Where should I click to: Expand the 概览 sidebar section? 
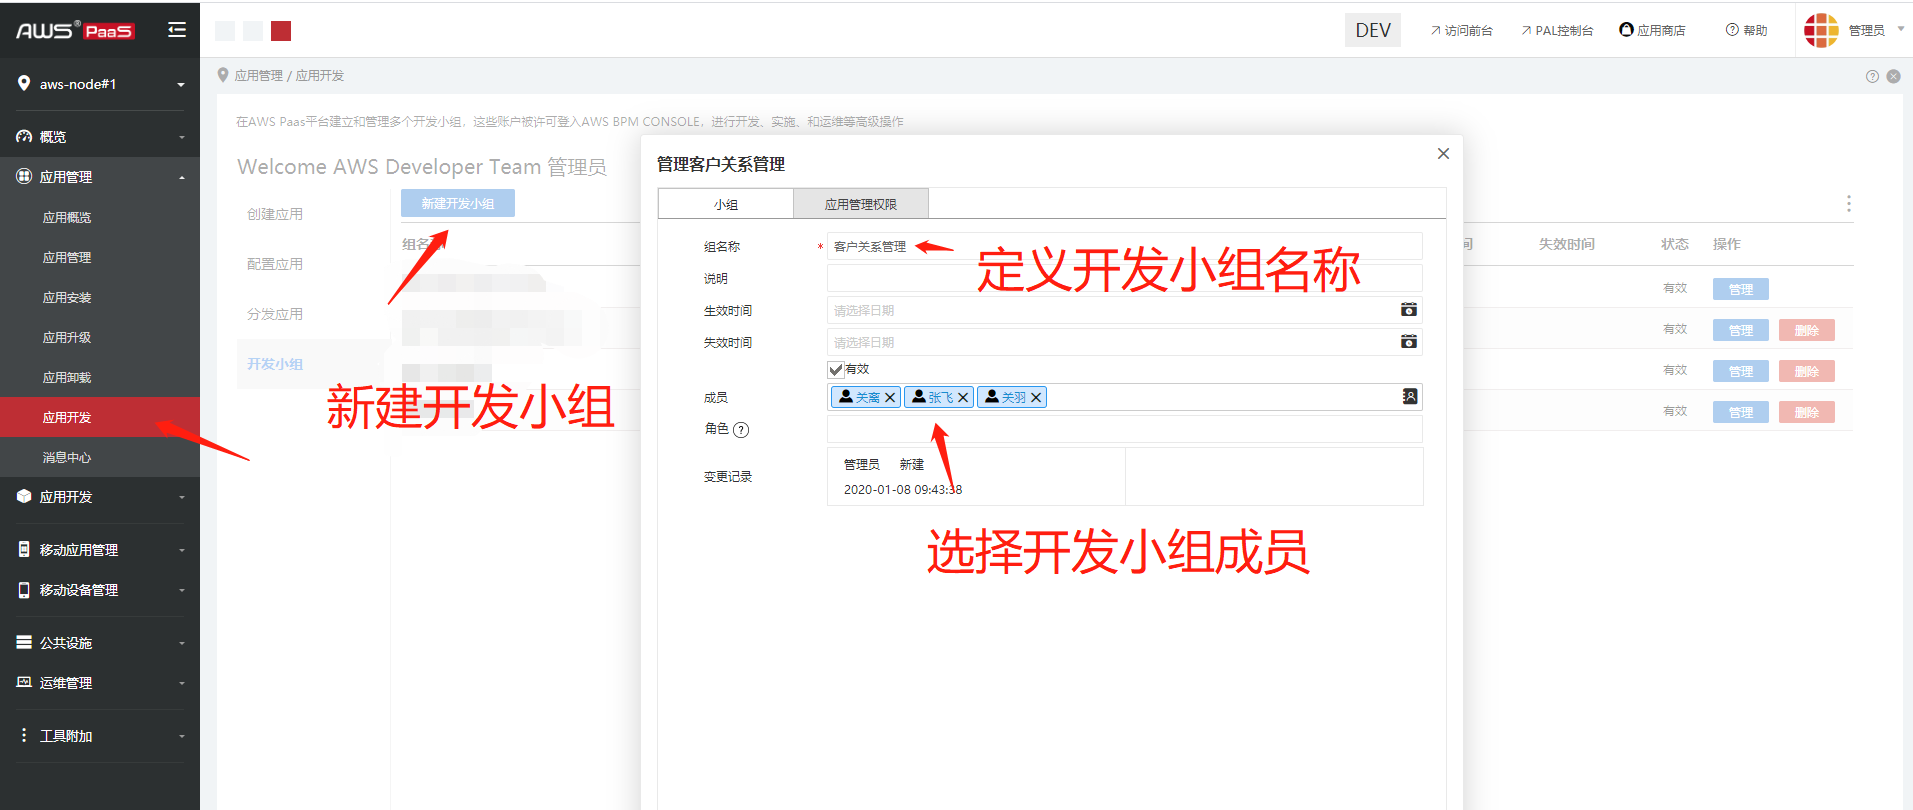click(x=182, y=137)
